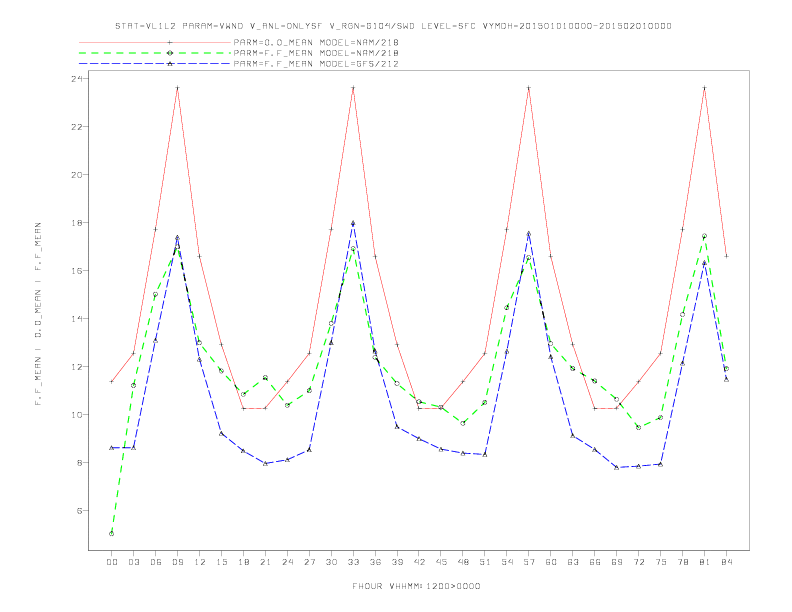The image size is (792, 612).
Task: Click red plus marker at hour 84
Action: 726,256
